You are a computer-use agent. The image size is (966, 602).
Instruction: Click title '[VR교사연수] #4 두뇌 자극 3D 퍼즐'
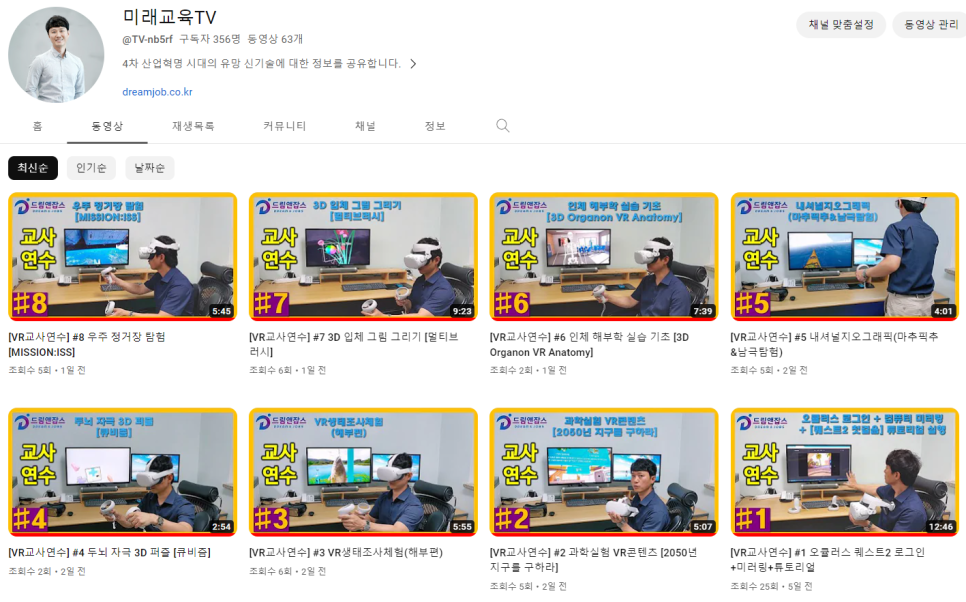109,553
